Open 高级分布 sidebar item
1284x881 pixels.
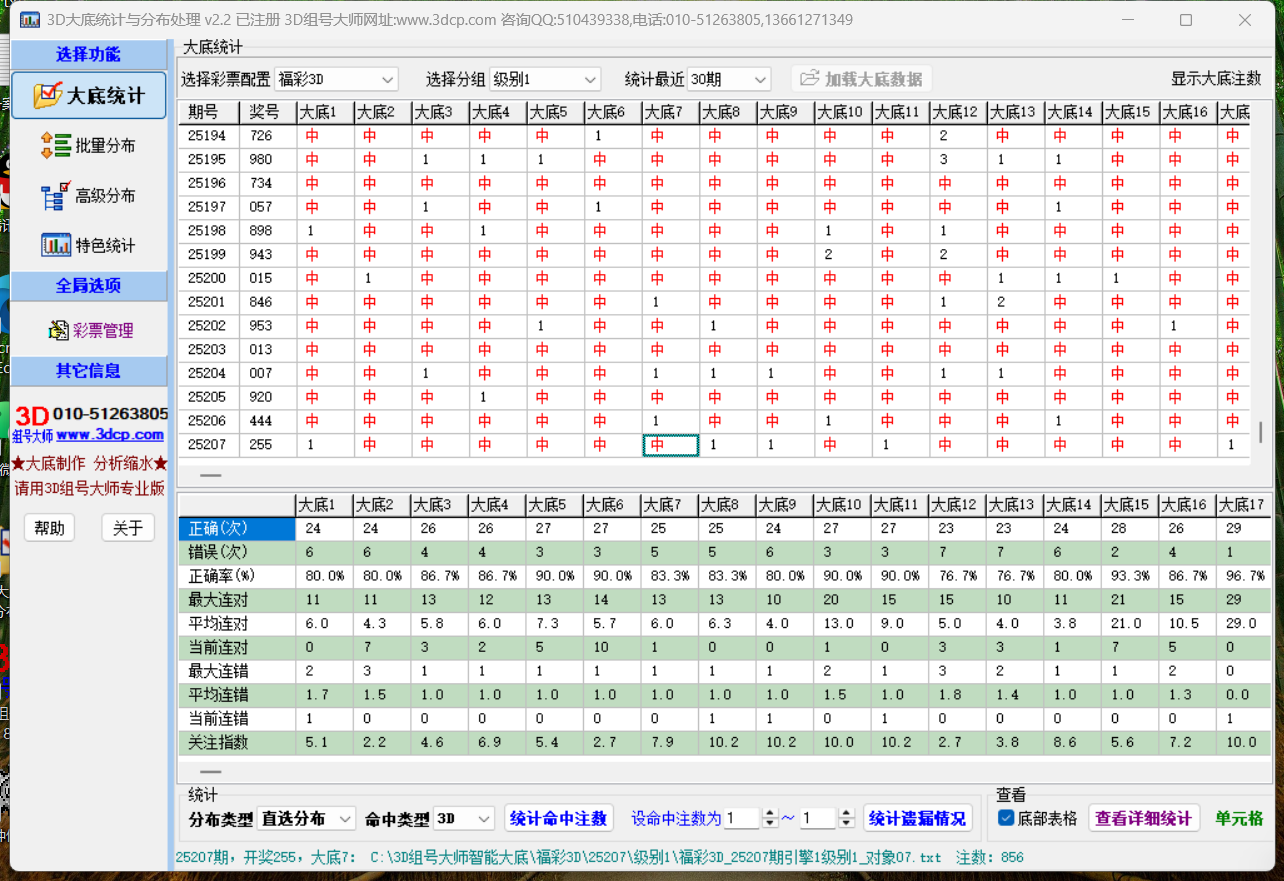point(88,196)
